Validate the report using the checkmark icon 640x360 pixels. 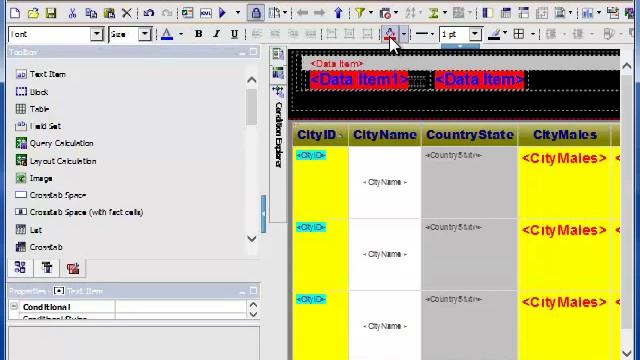(x=187, y=13)
